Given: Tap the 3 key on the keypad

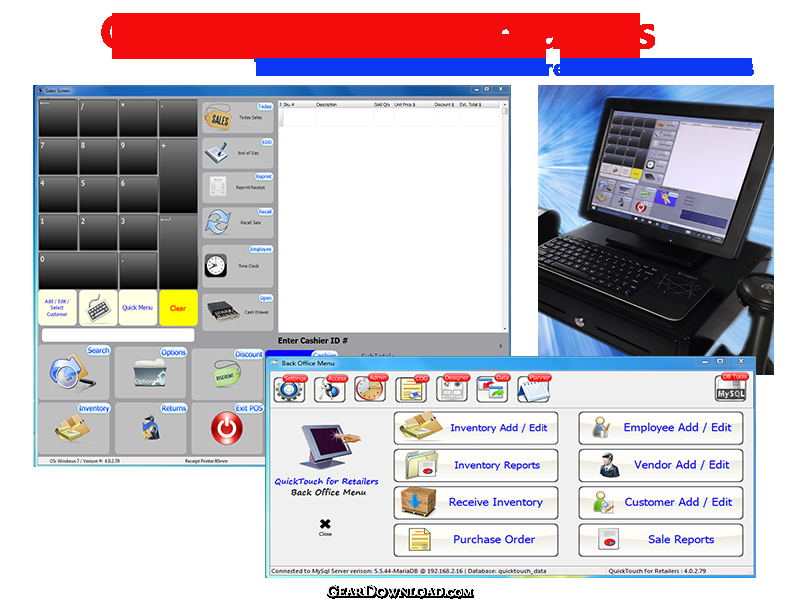Looking at the screenshot, I should [x=138, y=232].
